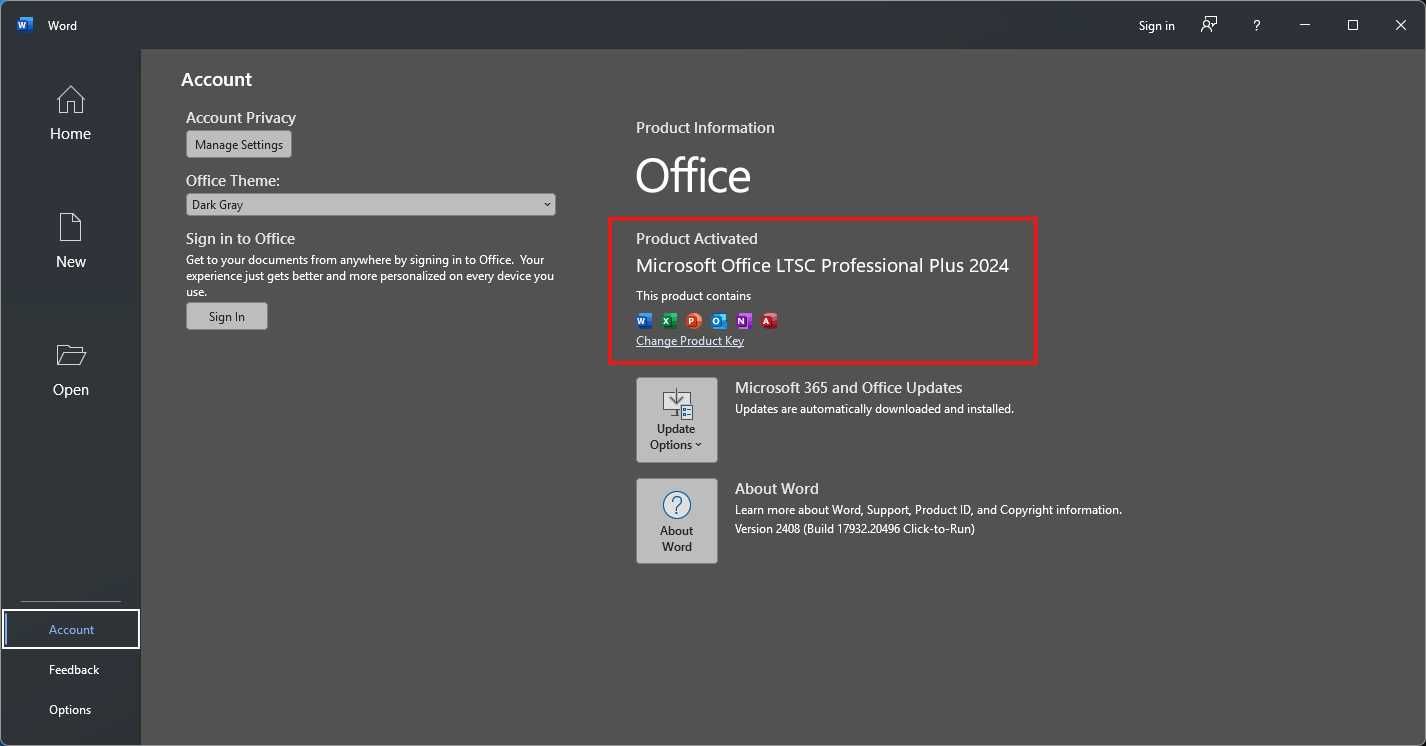The height and width of the screenshot is (746, 1426).
Task: Minimize the Word window
Action: 1305,25
